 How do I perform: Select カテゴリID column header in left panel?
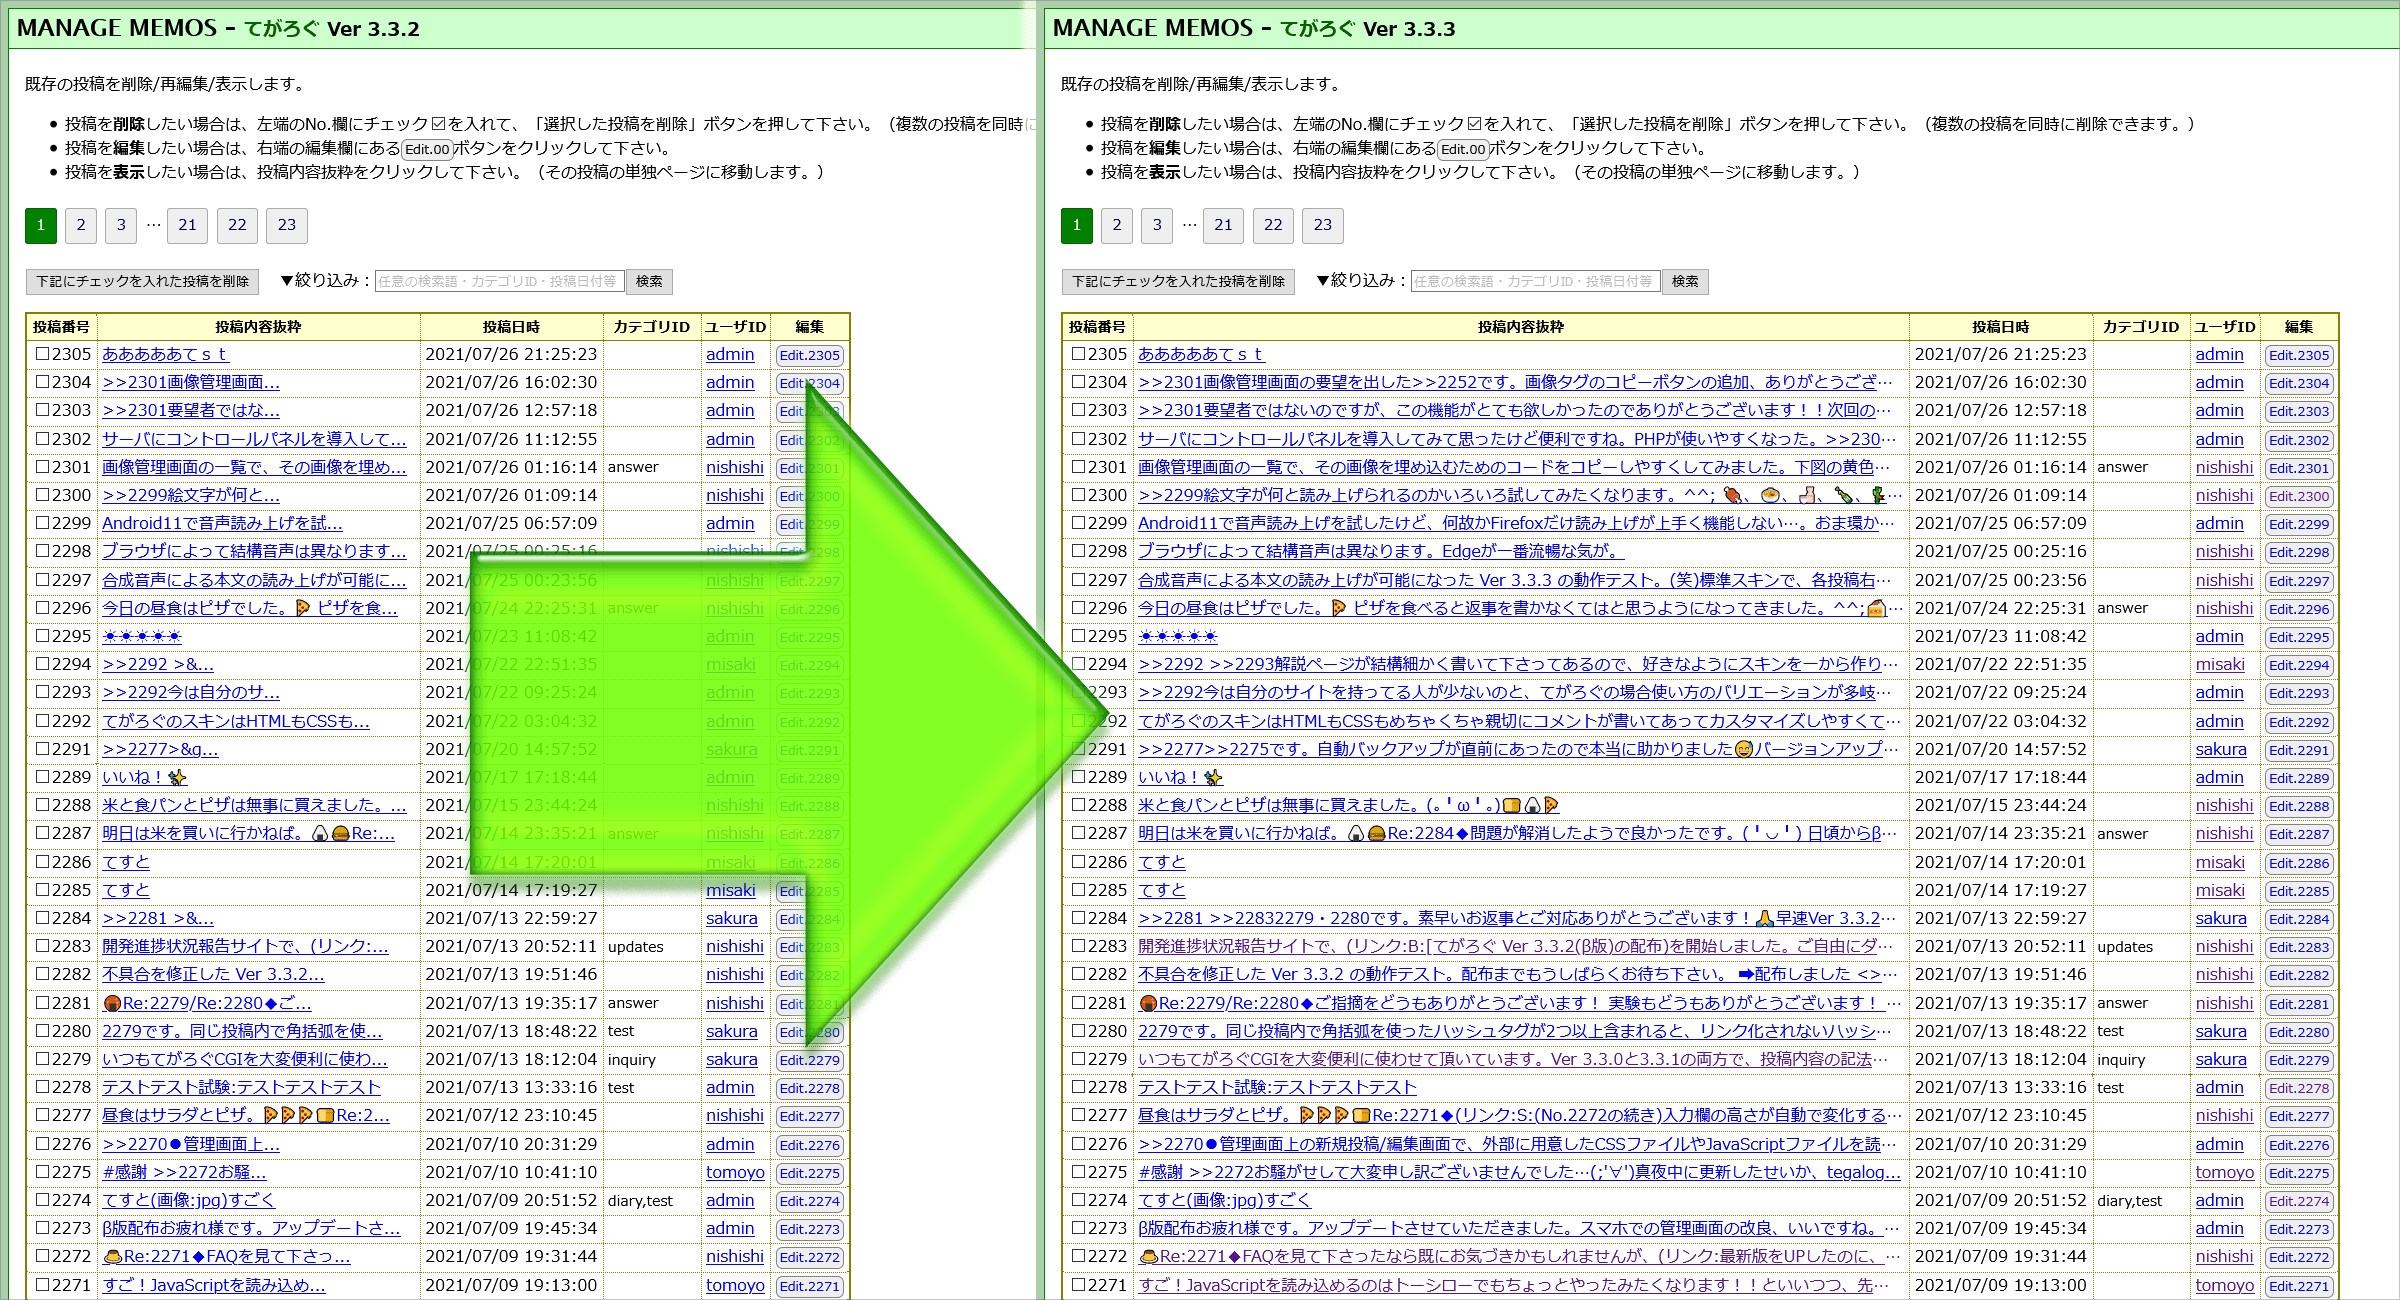click(651, 327)
